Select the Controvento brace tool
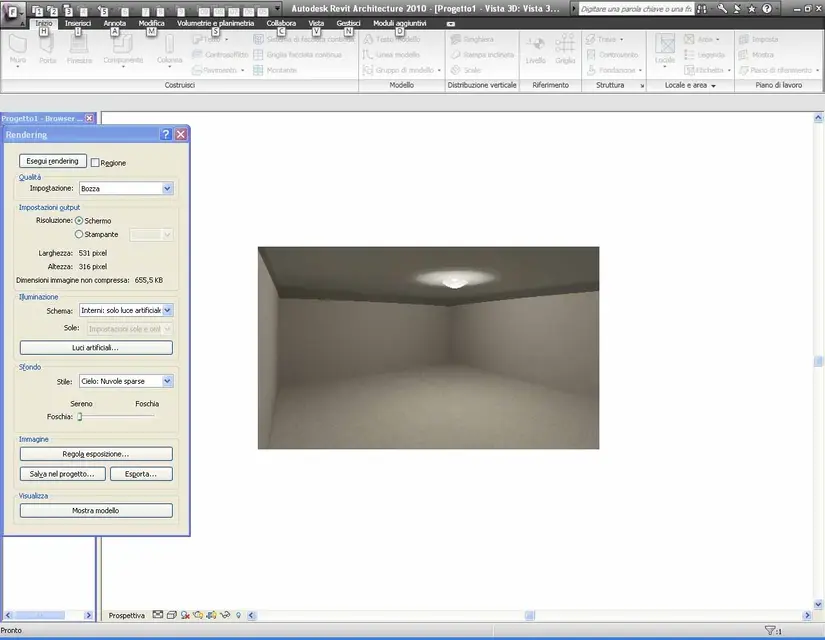The width and height of the screenshot is (825, 640). [x=612, y=55]
